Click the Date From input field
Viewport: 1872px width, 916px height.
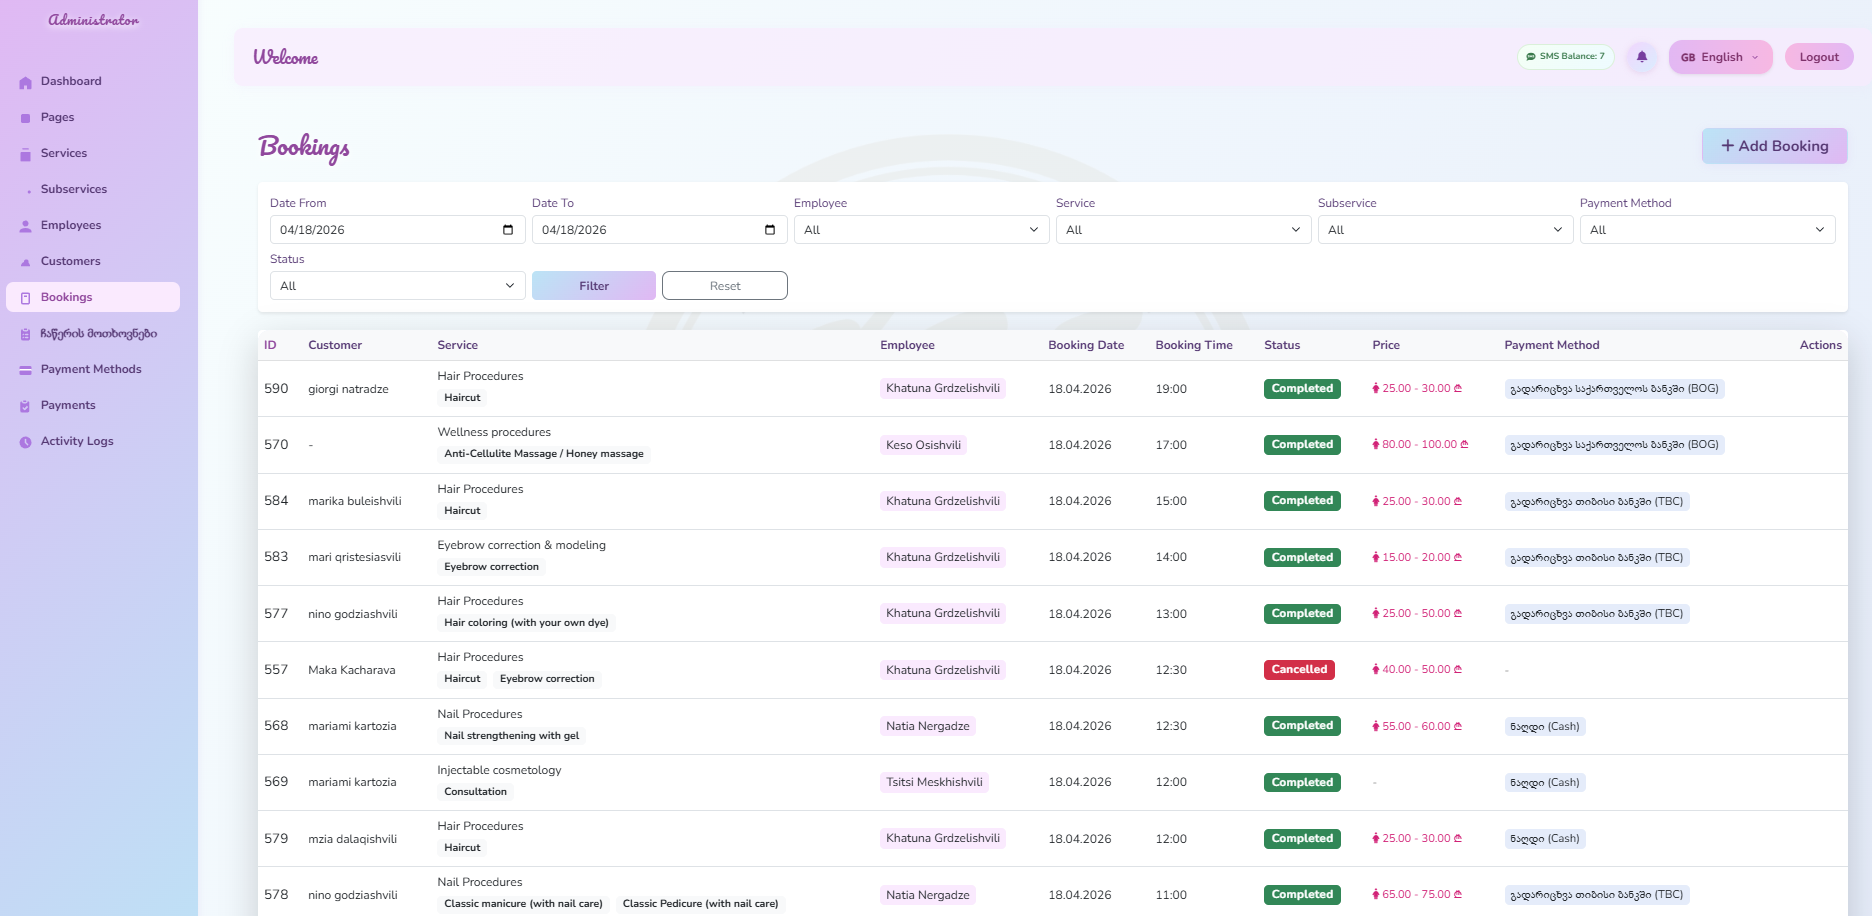pyautogui.click(x=397, y=230)
